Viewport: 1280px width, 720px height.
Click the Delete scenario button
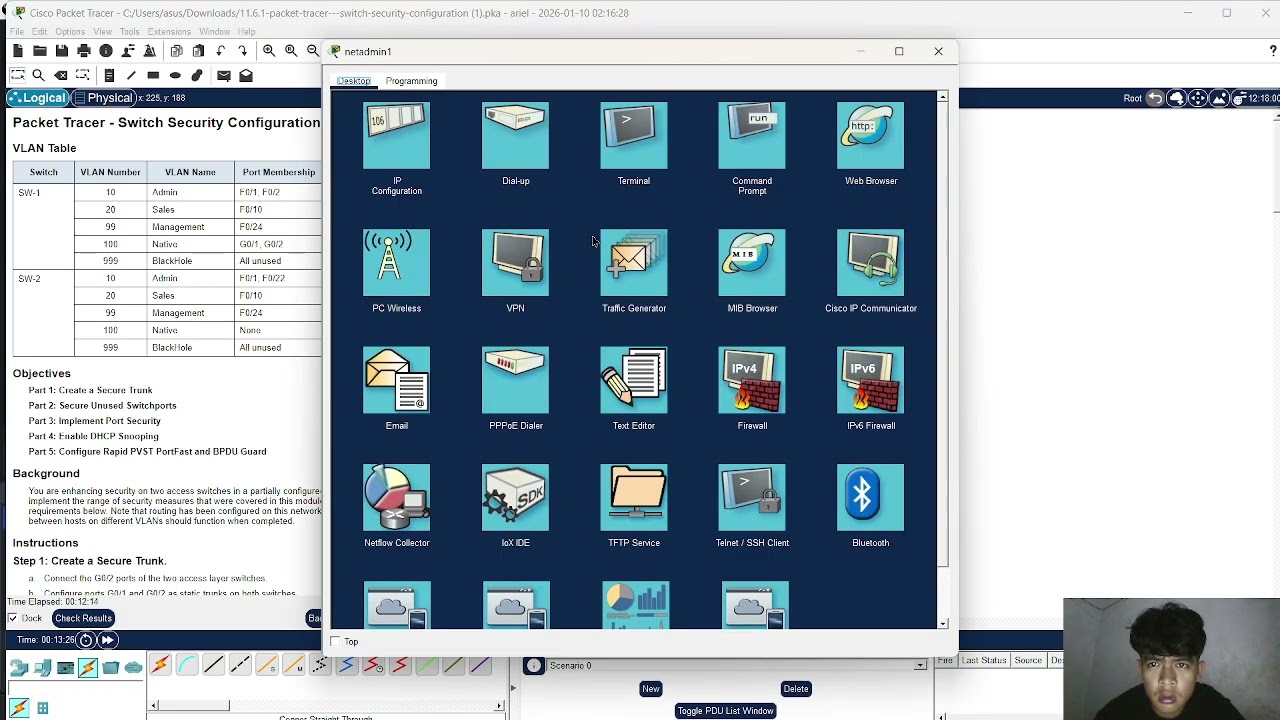click(x=796, y=689)
